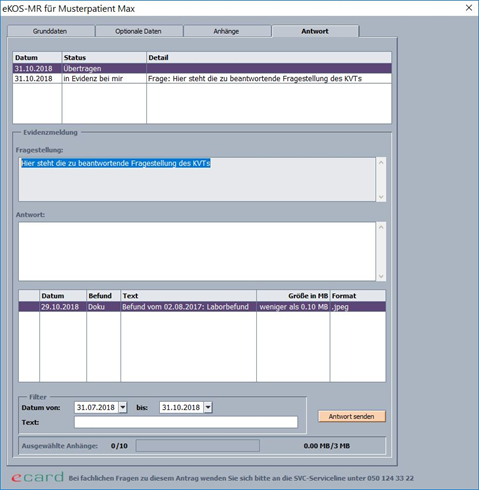This screenshot has height=490, width=479.
Task: Send the reply with Antwort senden
Action: 352,416
